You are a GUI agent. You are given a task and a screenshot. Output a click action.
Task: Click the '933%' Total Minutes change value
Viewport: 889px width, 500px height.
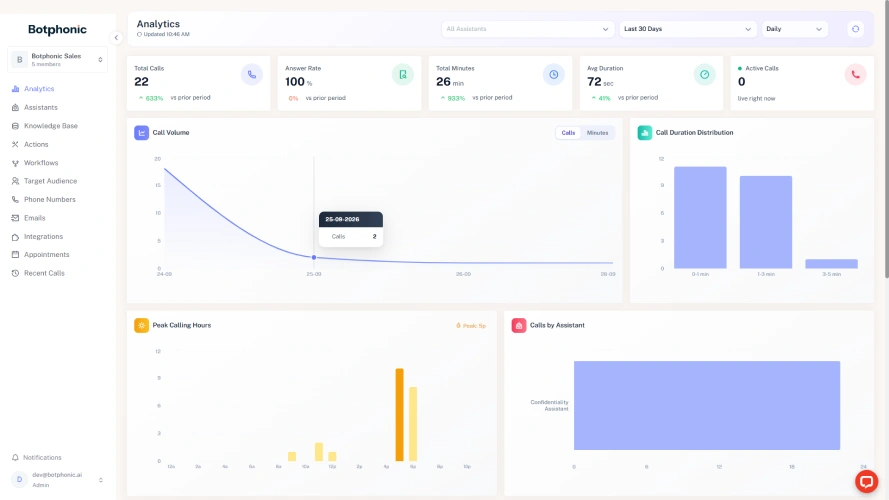coord(456,98)
